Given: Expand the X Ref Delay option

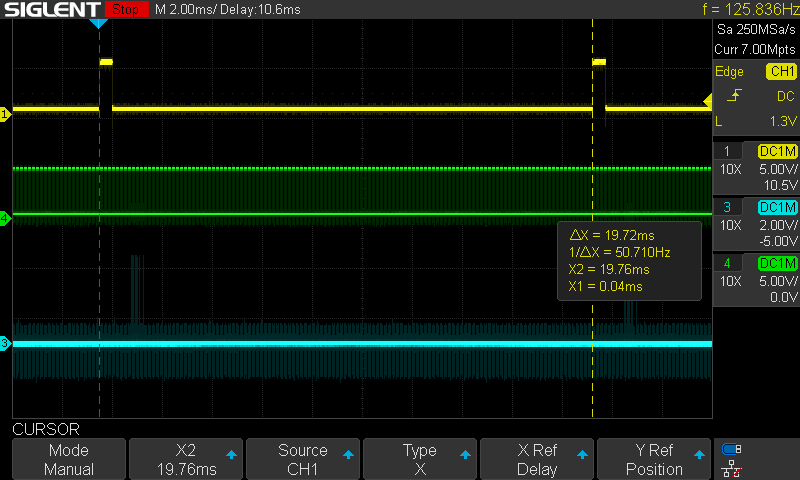Looking at the screenshot, I should [537, 460].
